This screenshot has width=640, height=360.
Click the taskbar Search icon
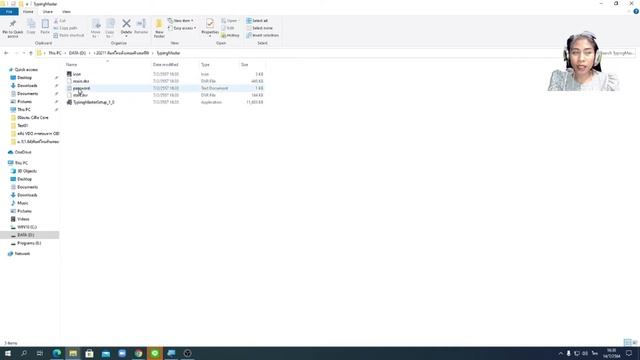[24, 353]
